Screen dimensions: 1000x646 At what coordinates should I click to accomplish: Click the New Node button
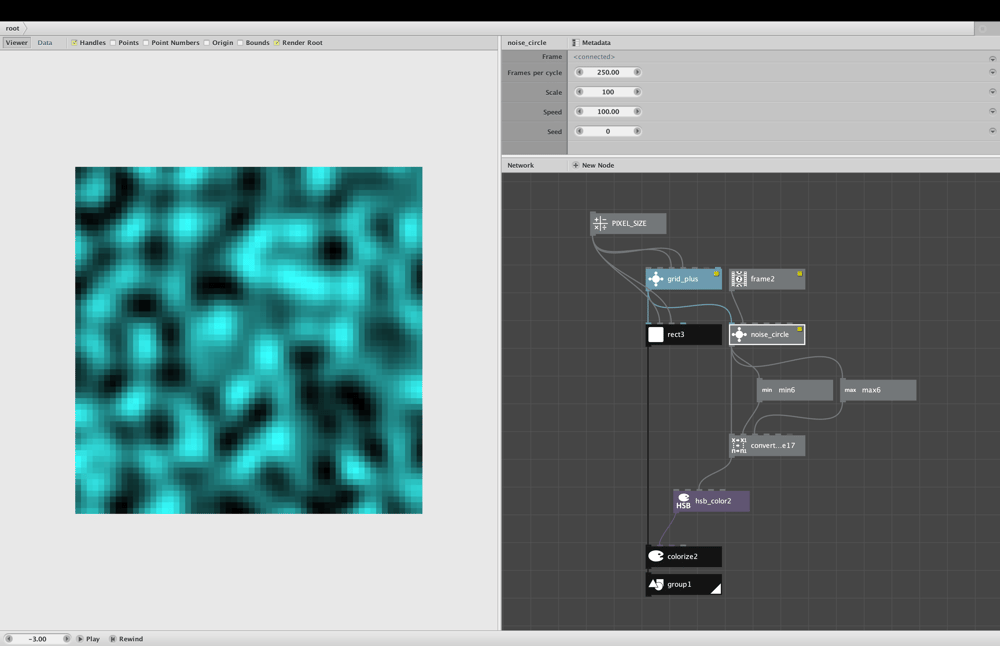tap(593, 165)
